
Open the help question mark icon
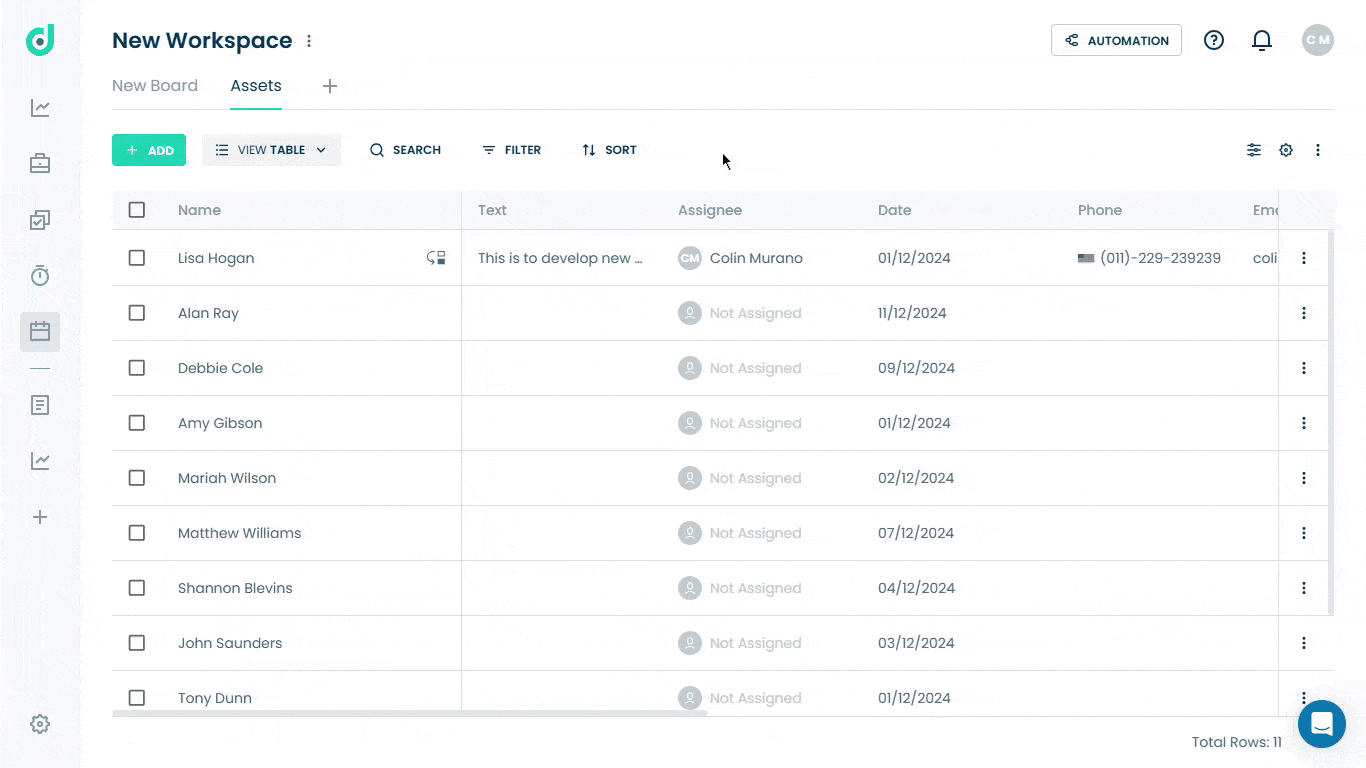click(1214, 40)
